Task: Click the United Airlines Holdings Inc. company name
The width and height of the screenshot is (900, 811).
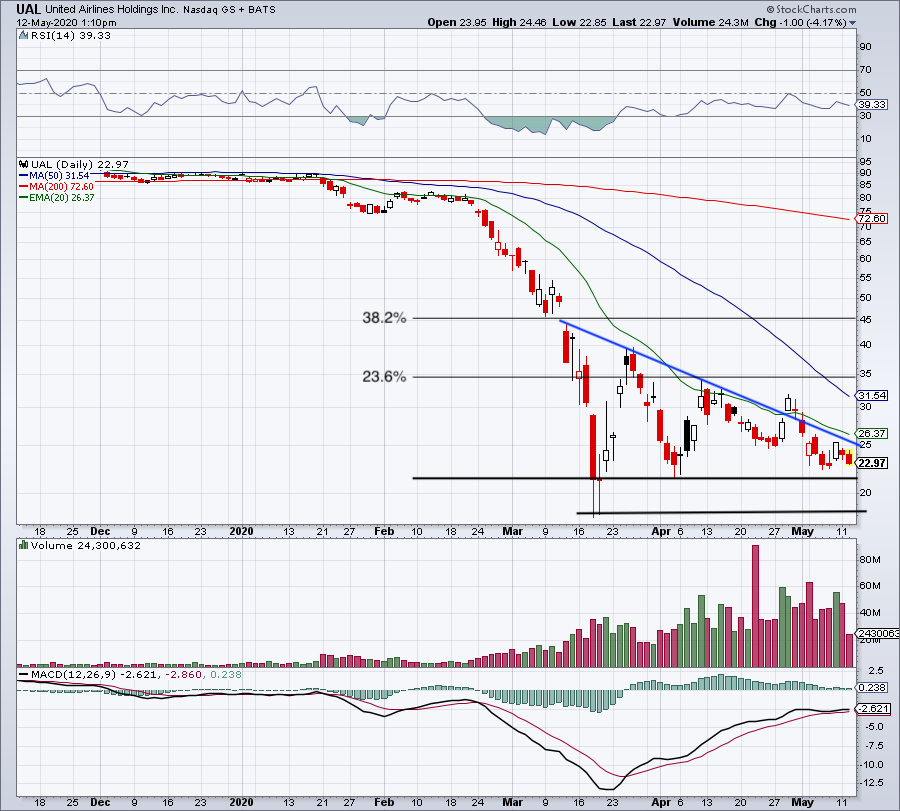Action: pos(112,9)
